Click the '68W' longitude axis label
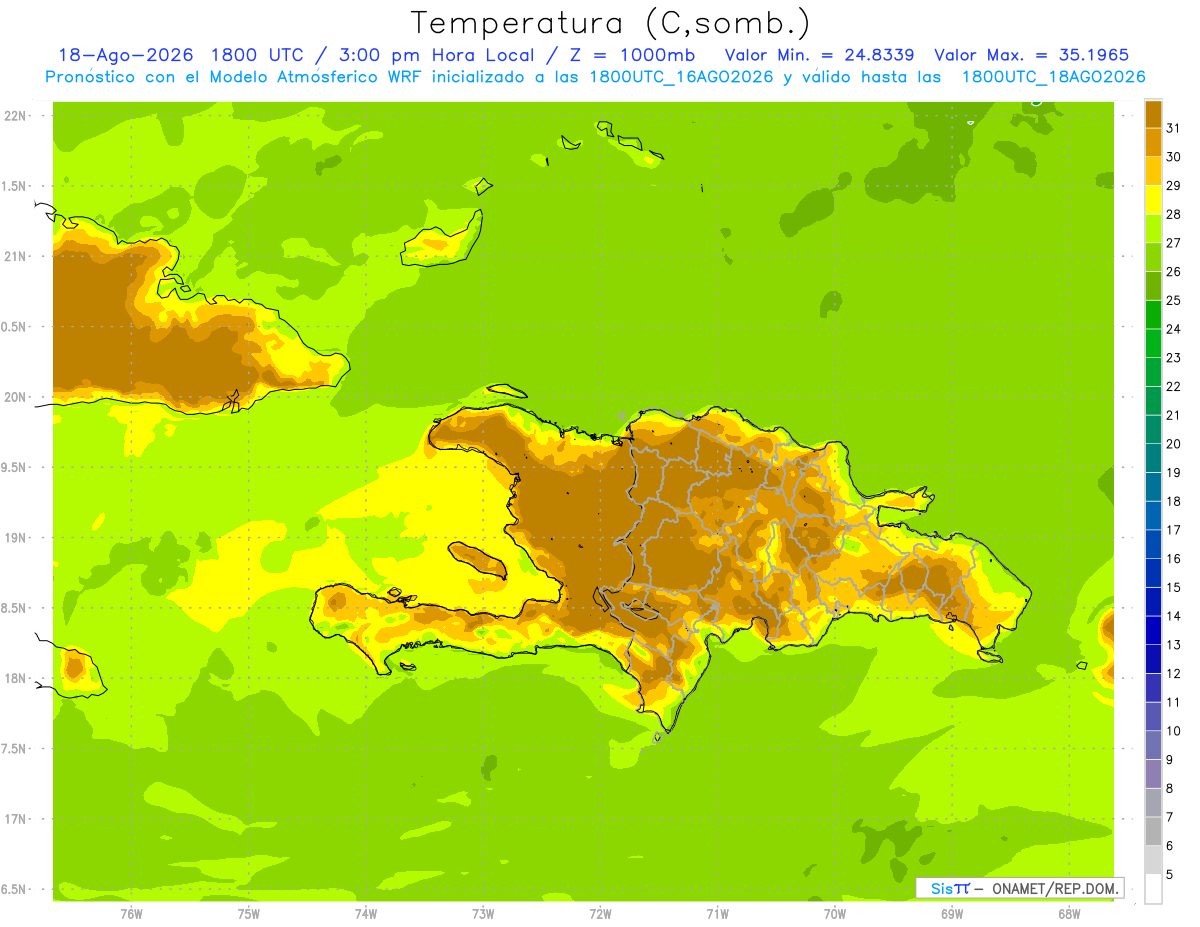 tap(1069, 914)
